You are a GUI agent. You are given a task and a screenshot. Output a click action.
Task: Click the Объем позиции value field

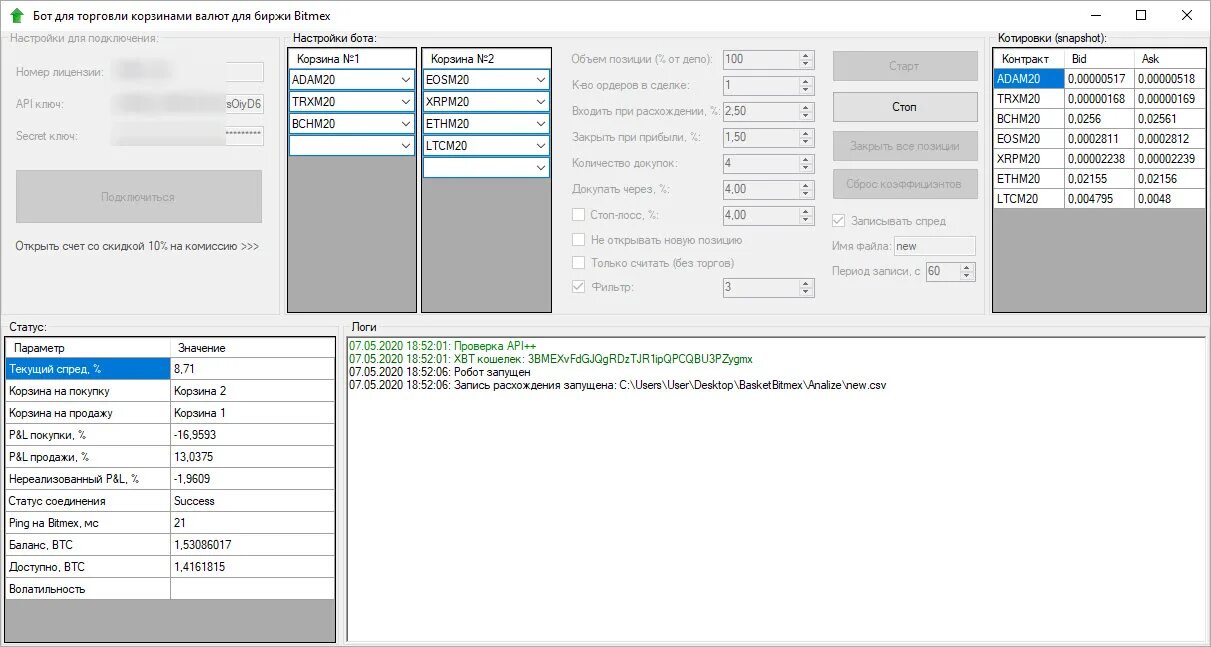(x=761, y=60)
